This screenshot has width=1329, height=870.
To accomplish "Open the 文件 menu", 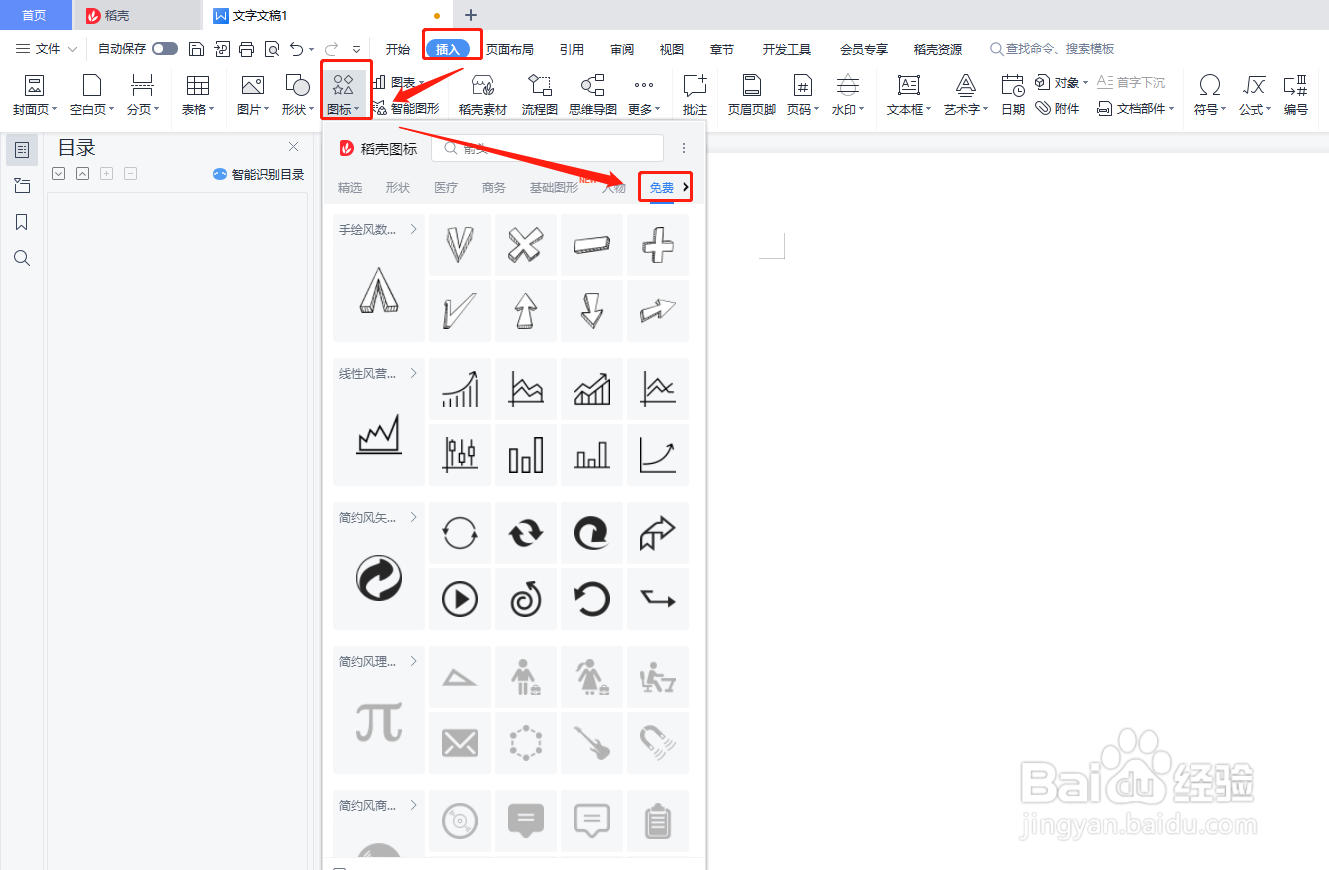I will tap(47, 49).
